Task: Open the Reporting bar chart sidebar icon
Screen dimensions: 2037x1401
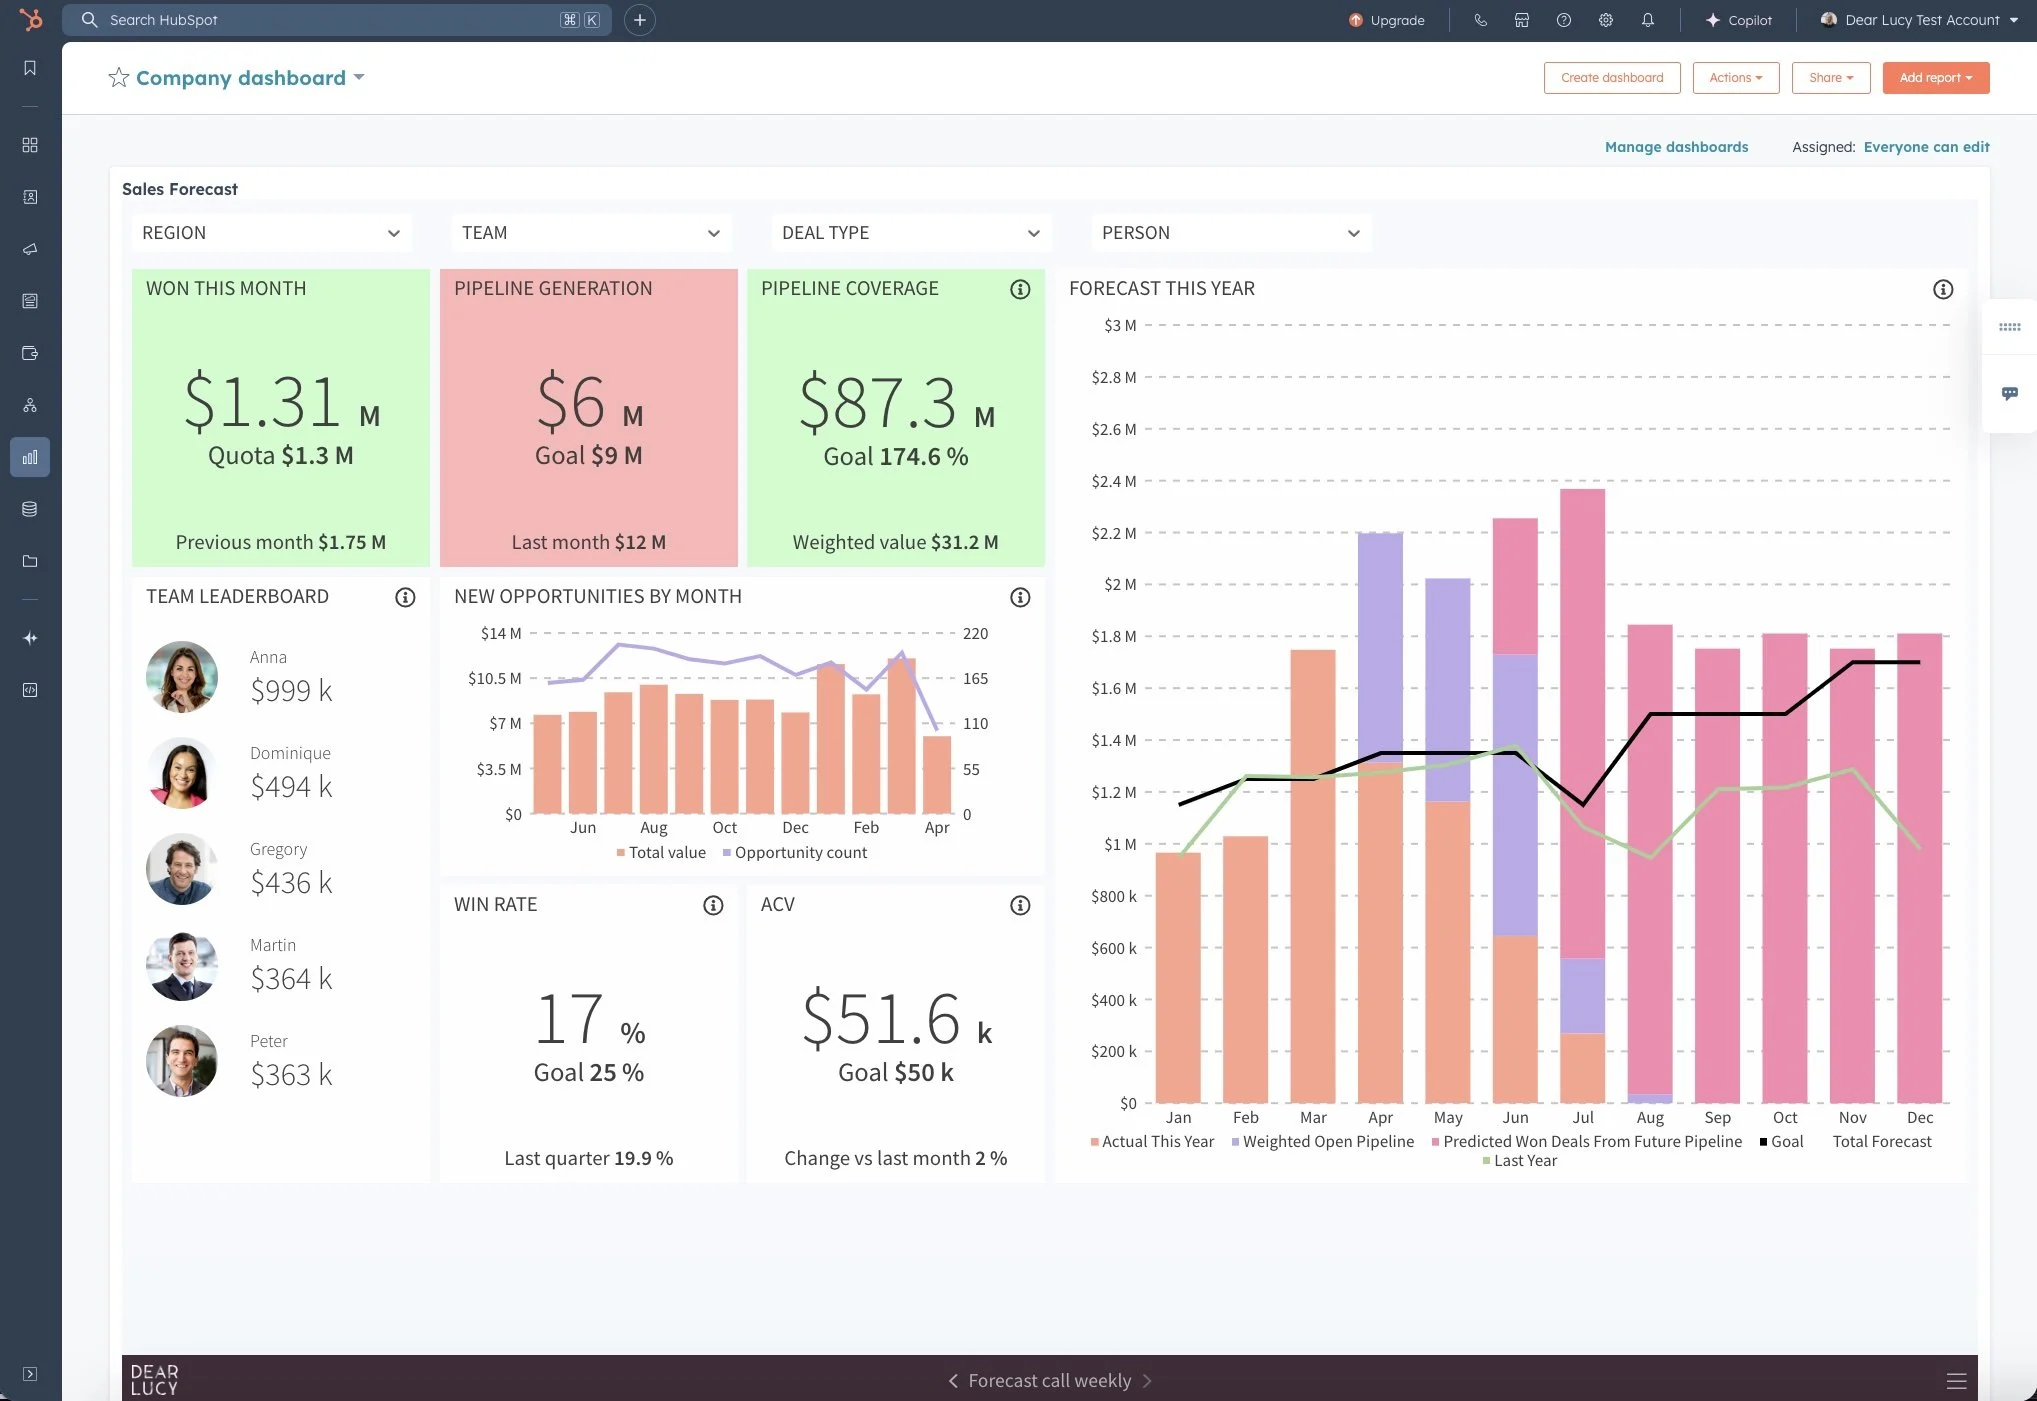Action: [x=30, y=457]
